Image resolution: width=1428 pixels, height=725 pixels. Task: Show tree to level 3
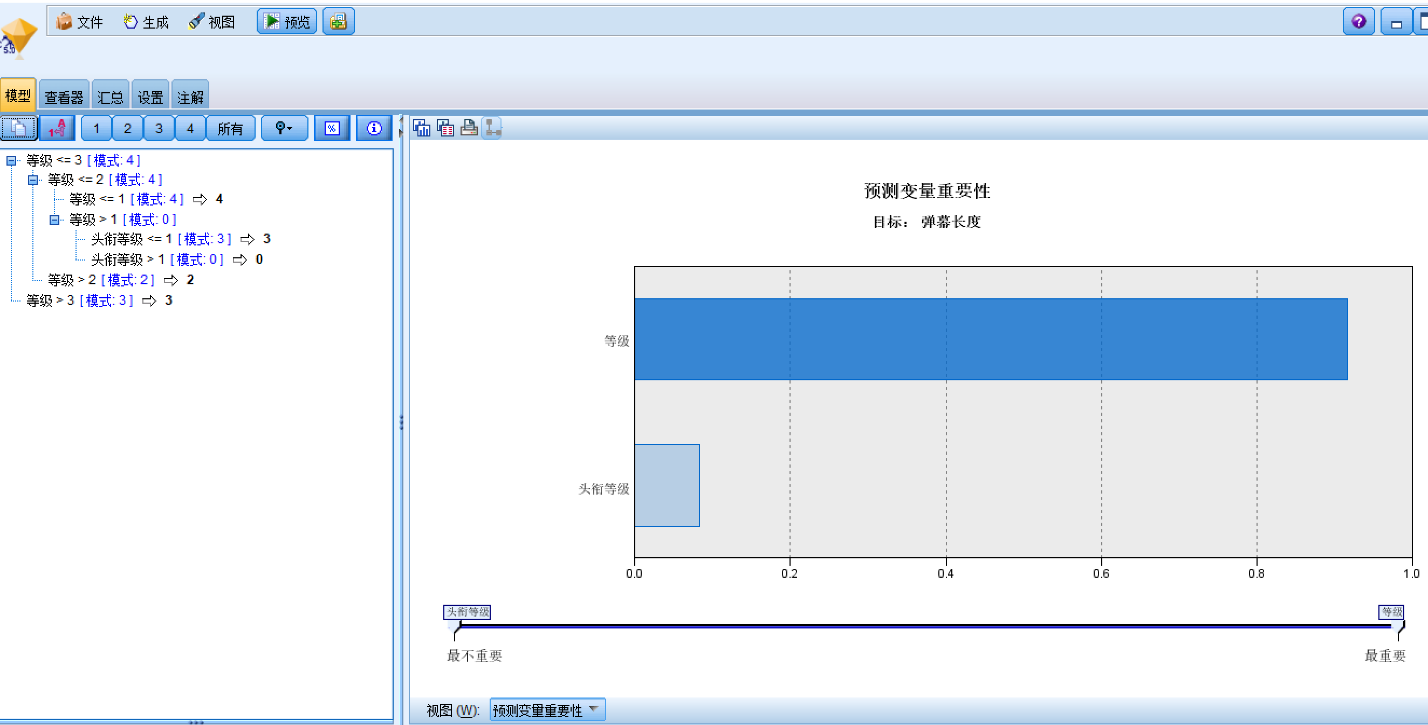click(158, 128)
